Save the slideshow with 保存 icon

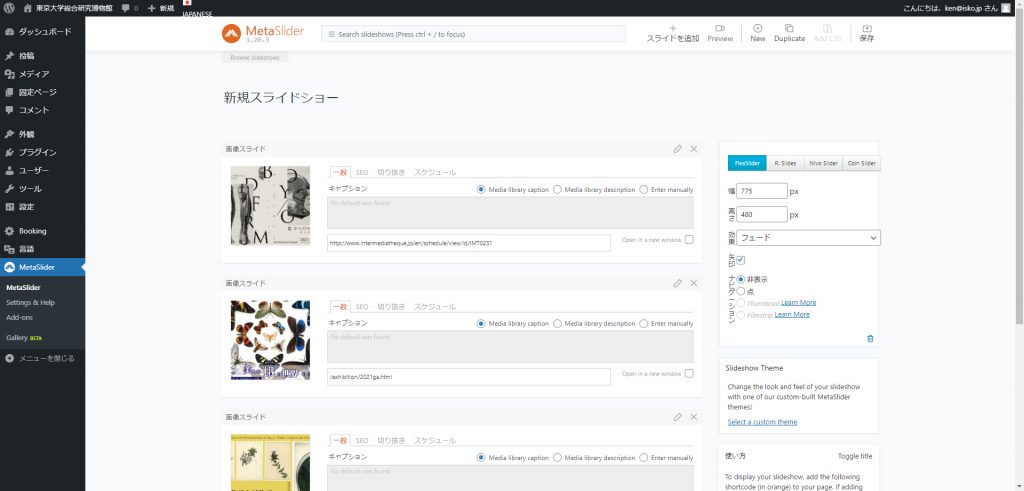tap(866, 29)
